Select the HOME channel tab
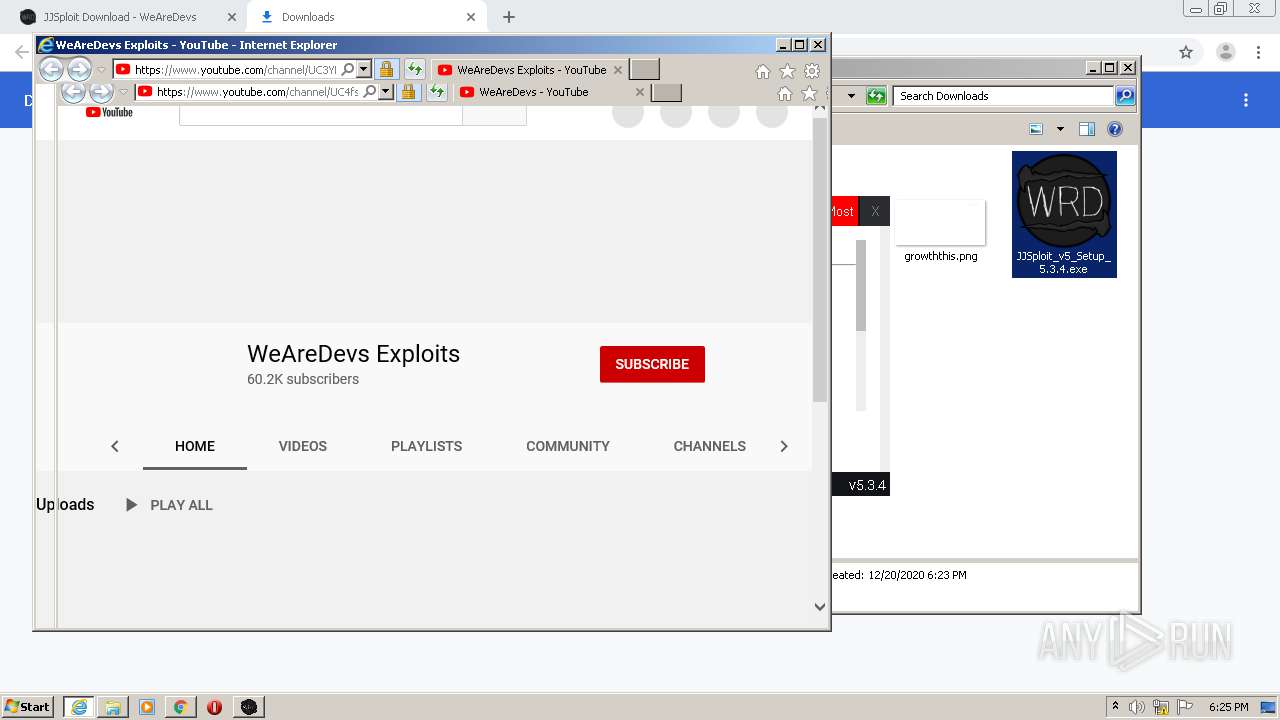 coord(195,446)
